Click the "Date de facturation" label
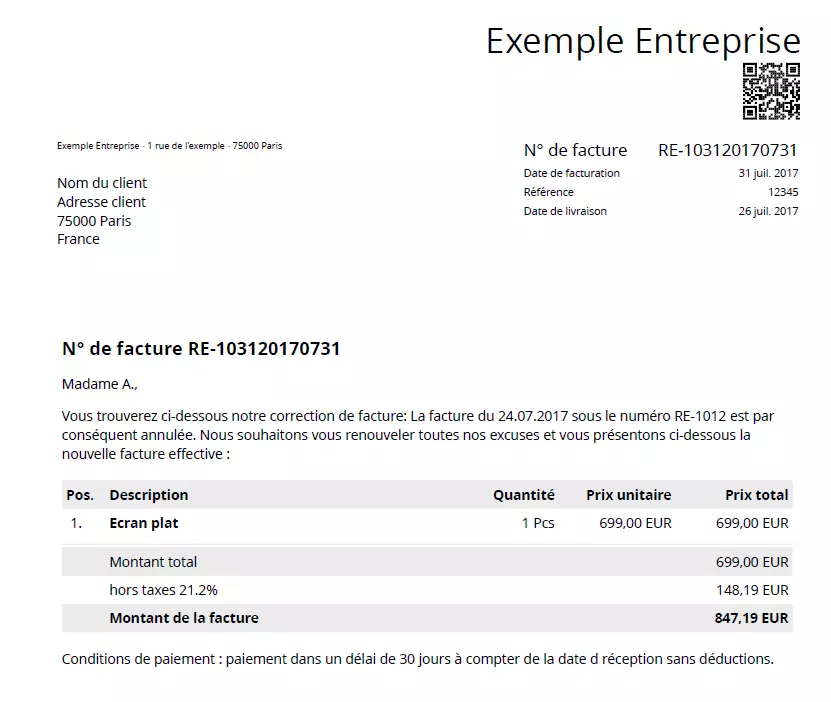 pos(571,173)
